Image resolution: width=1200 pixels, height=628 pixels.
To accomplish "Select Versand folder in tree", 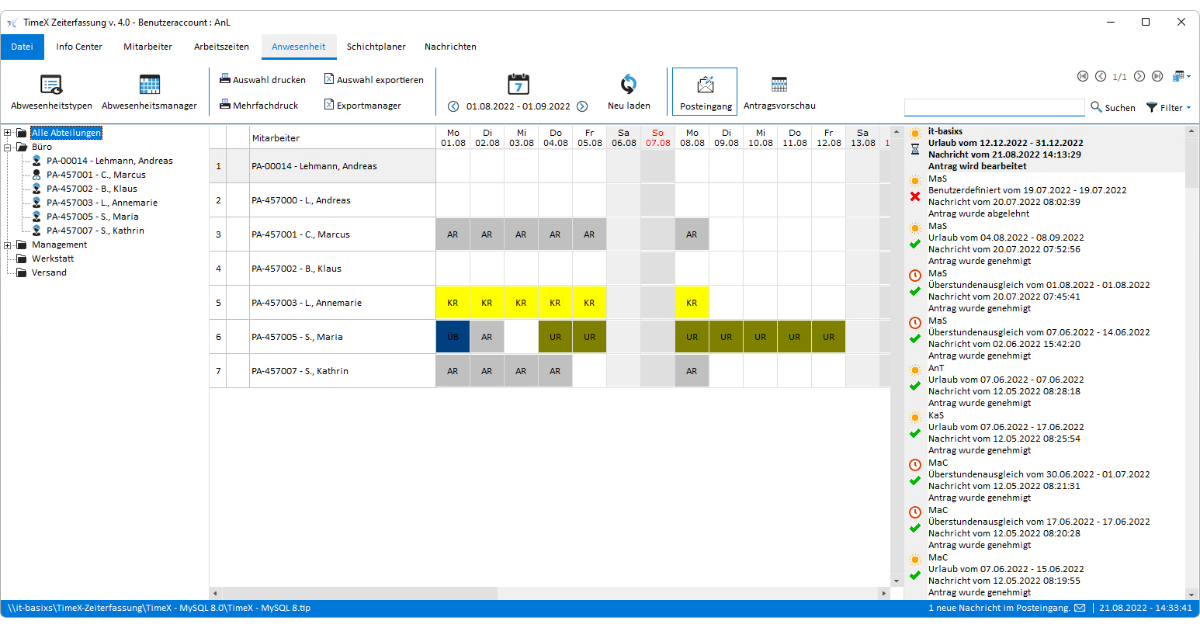I will tap(48, 272).
